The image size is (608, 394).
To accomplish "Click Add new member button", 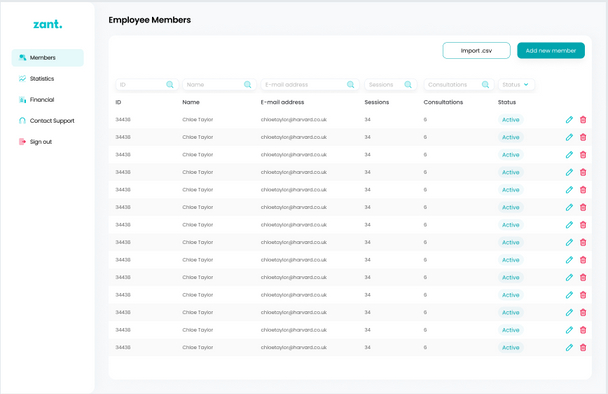I will click(x=551, y=50).
